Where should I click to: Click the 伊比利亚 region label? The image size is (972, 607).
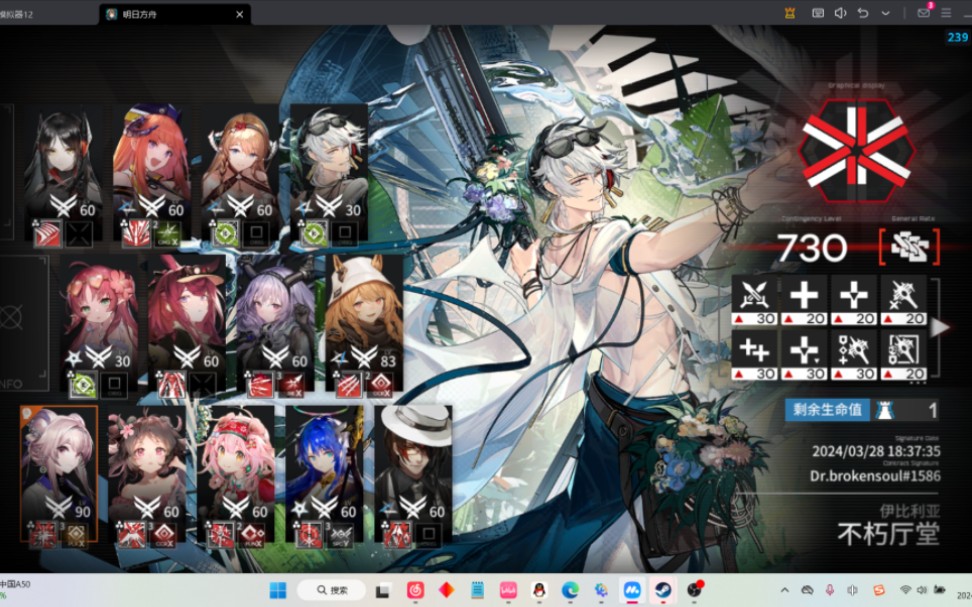(x=909, y=511)
